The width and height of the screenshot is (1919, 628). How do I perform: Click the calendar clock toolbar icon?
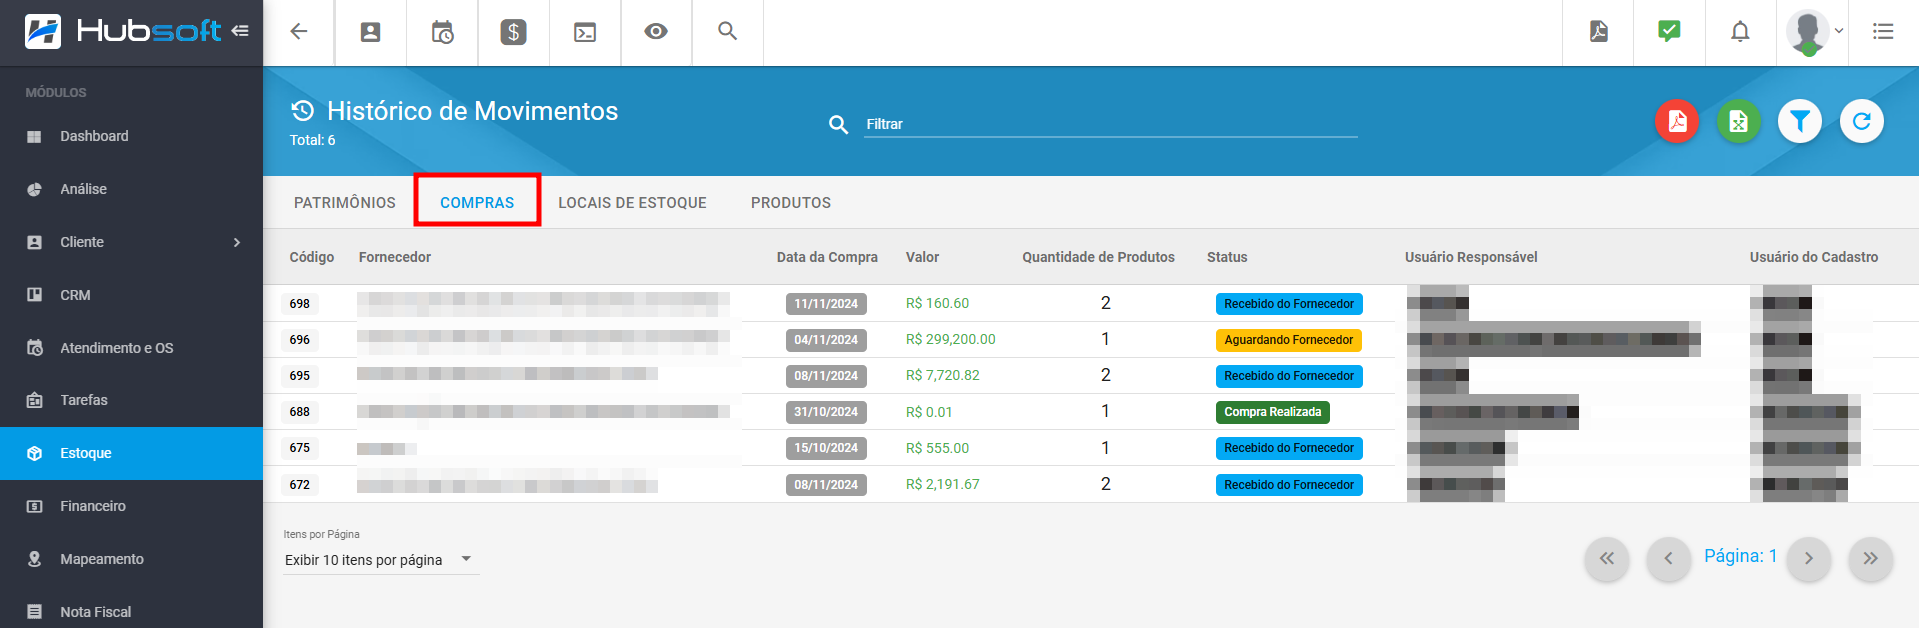(x=442, y=32)
